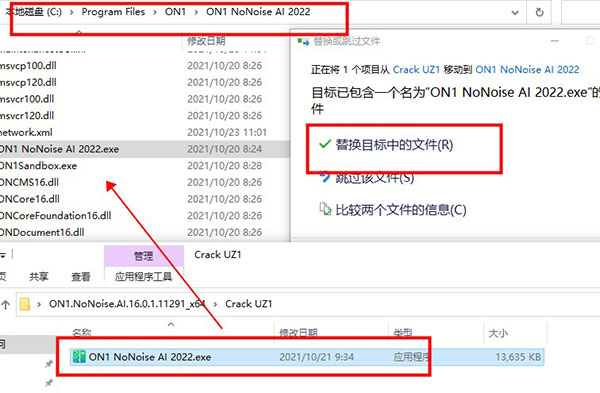Sort by 大小 column in lower window

coord(498,333)
